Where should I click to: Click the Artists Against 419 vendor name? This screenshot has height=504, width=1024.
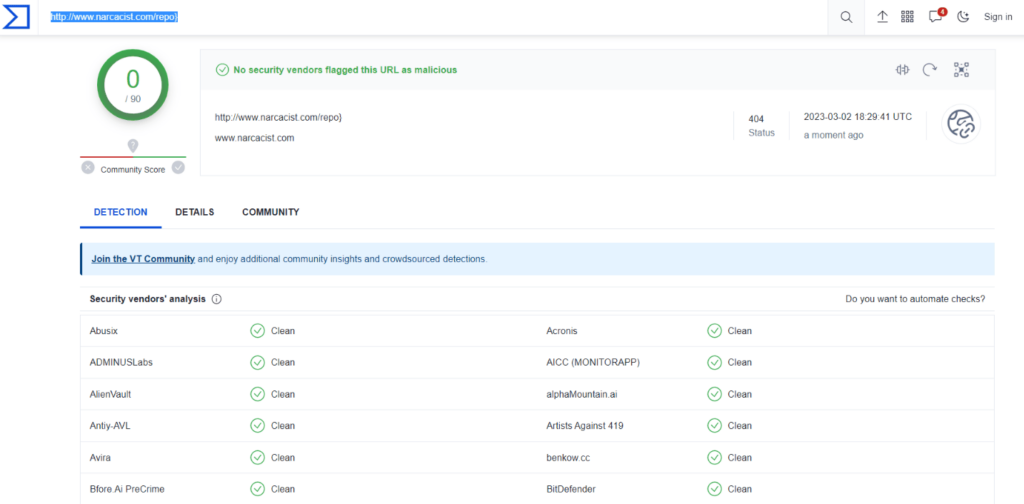tap(584, 426)
